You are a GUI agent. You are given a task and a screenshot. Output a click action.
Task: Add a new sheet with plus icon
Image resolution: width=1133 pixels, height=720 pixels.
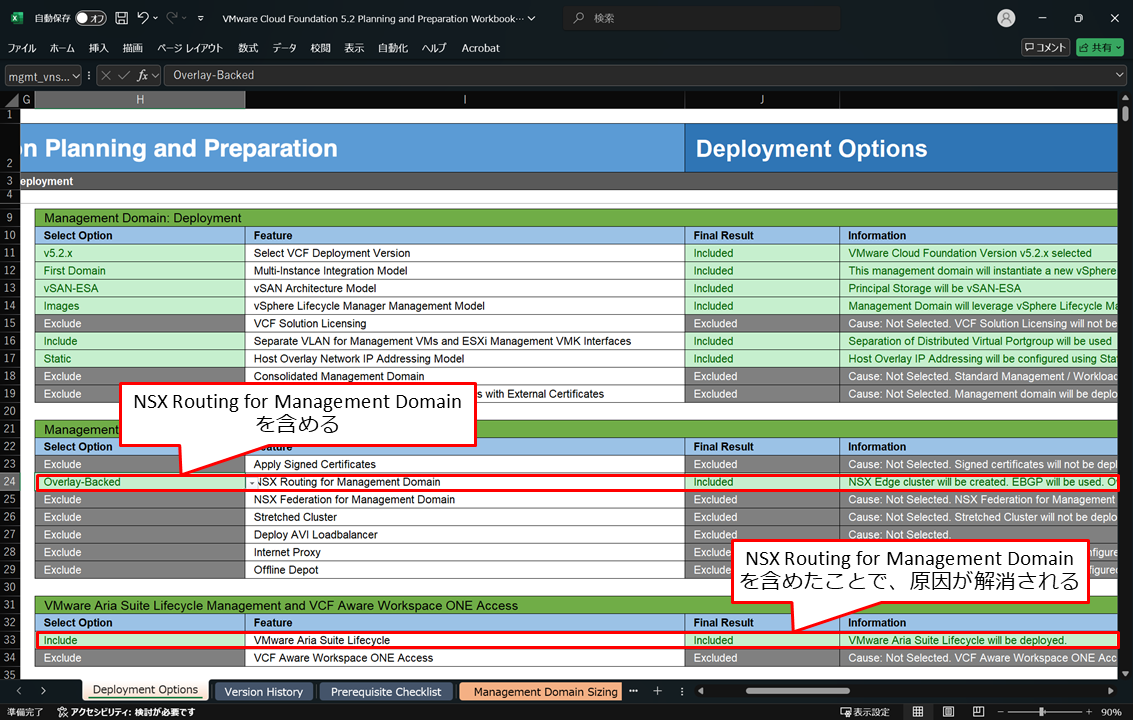658,691
